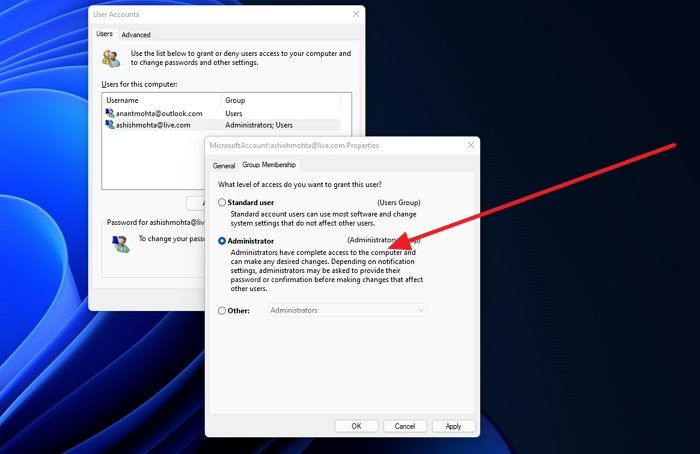The image size is (700, 454).
Task: Open the Administrators group dropdown
Action: coord(347,310)
